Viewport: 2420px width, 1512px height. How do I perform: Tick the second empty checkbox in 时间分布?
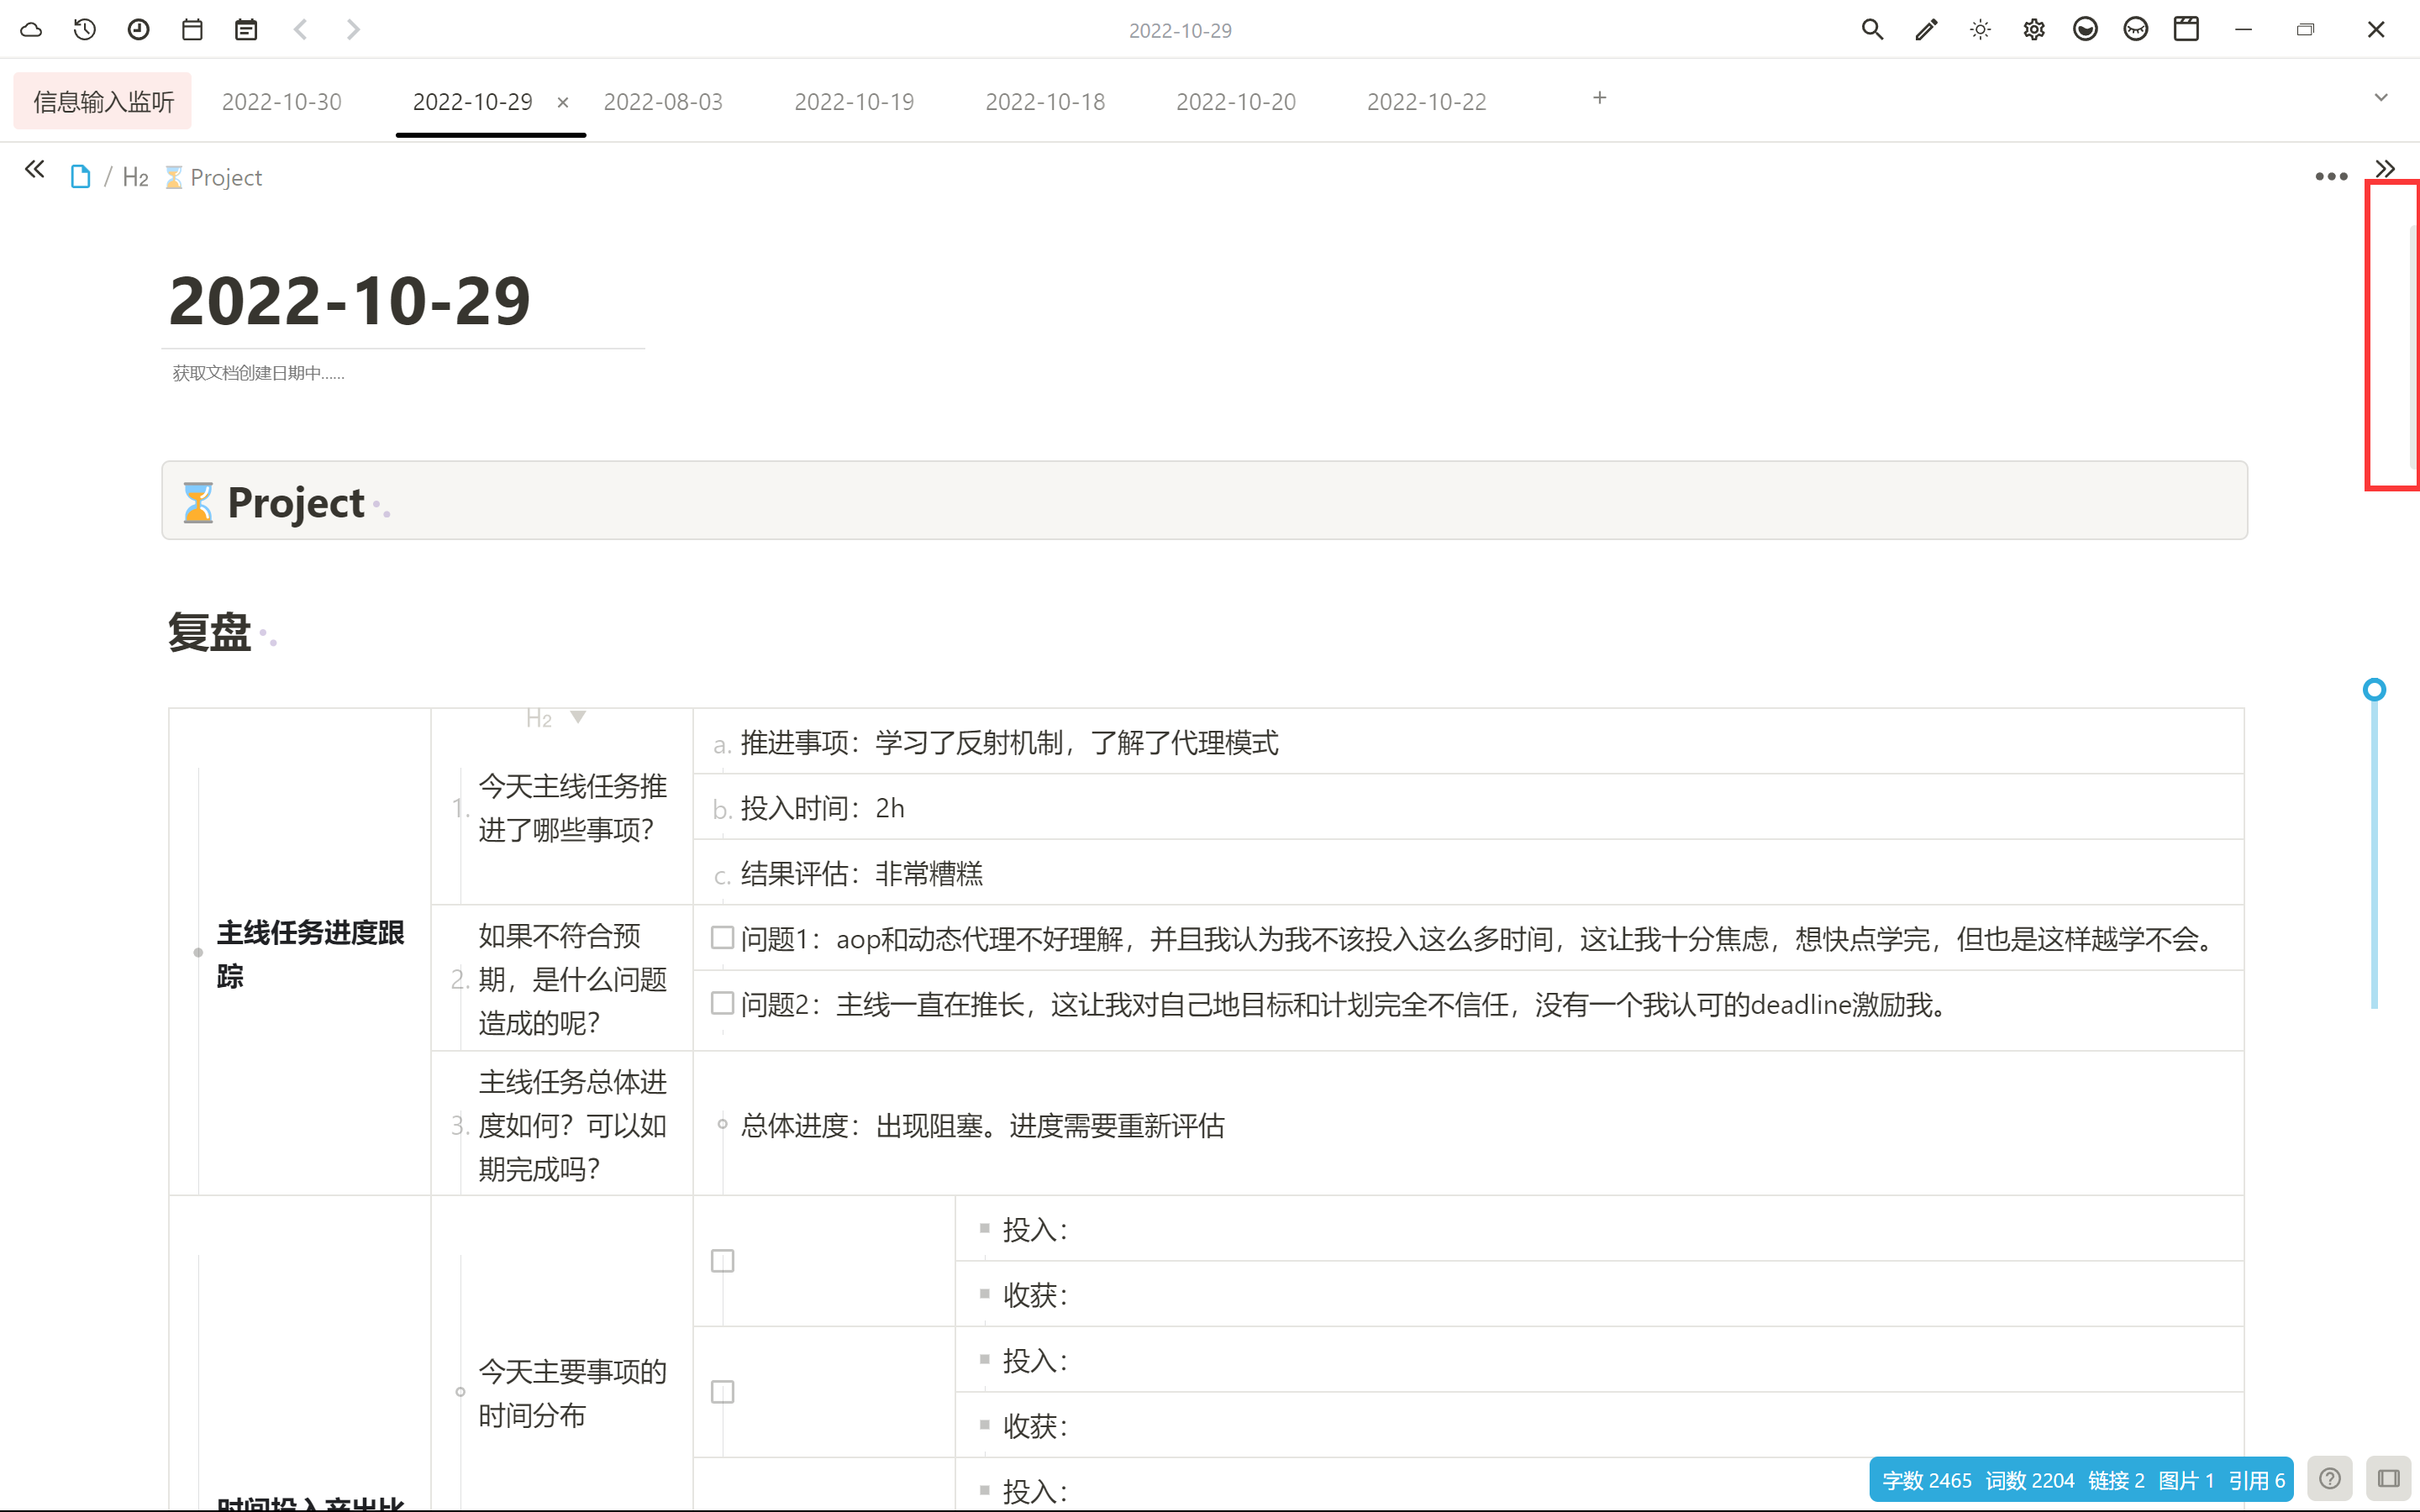(722, 1392)
